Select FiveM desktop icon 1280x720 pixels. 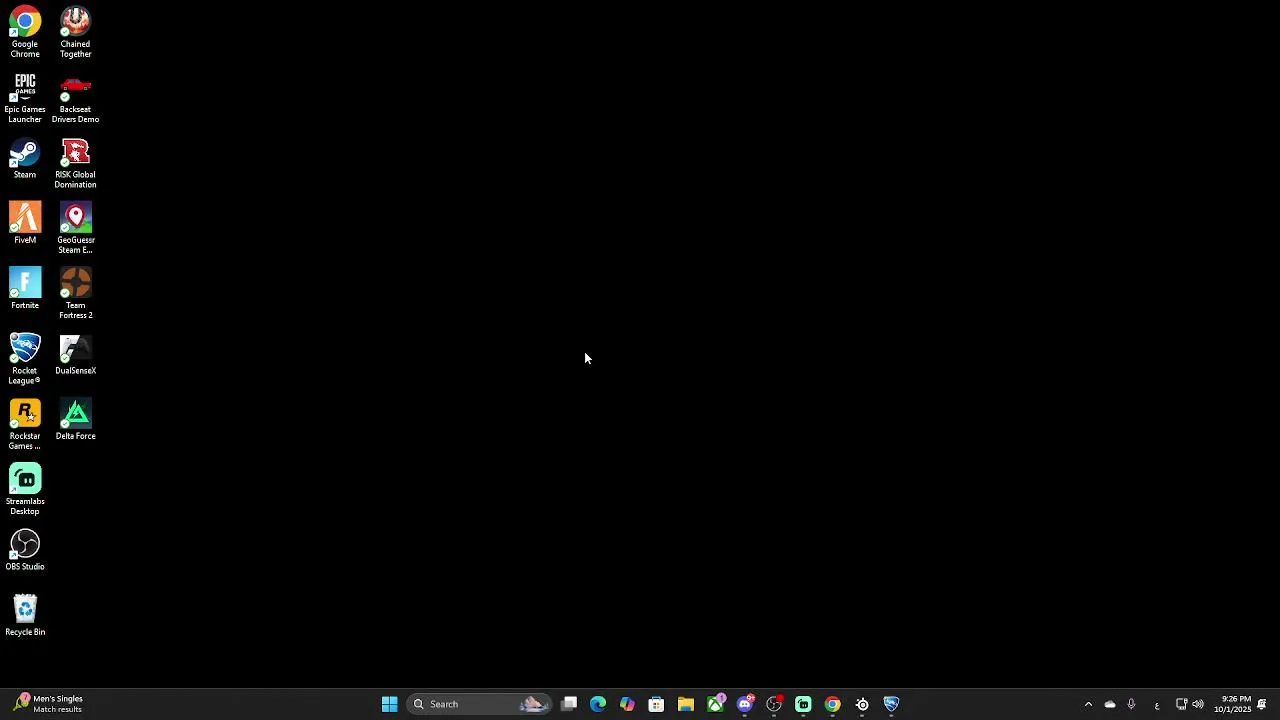point(25,223)
